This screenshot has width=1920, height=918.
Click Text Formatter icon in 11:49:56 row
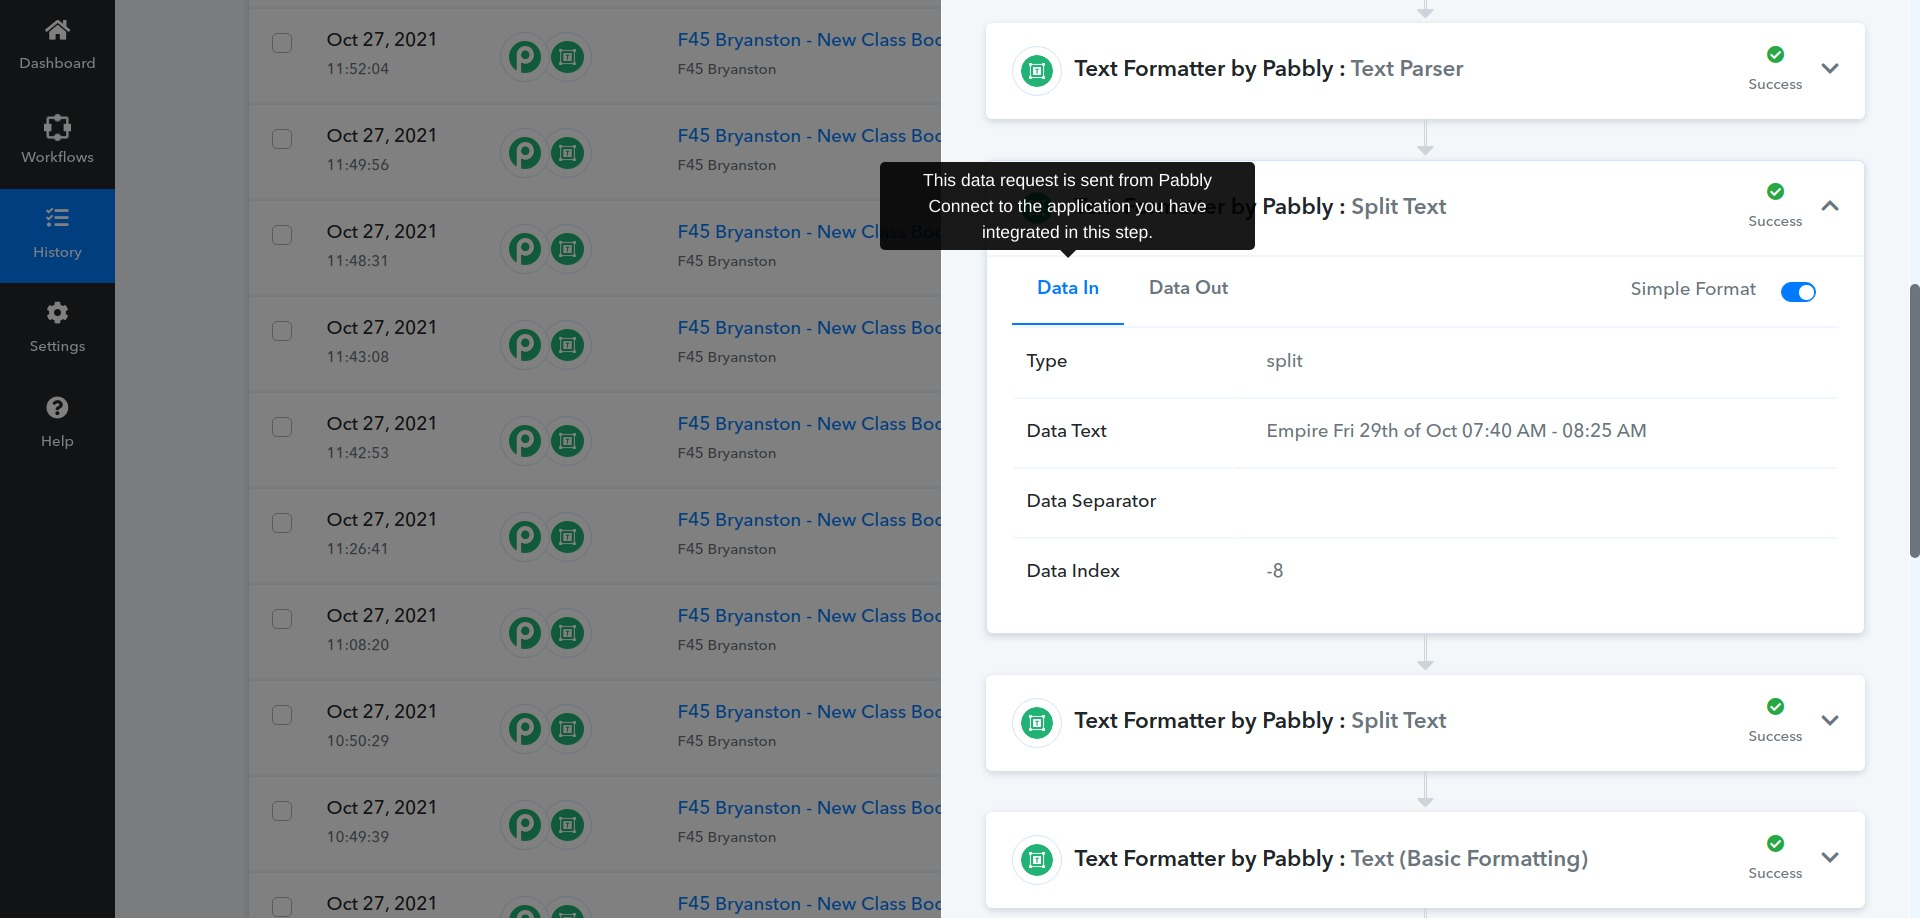tap(567, 153)
